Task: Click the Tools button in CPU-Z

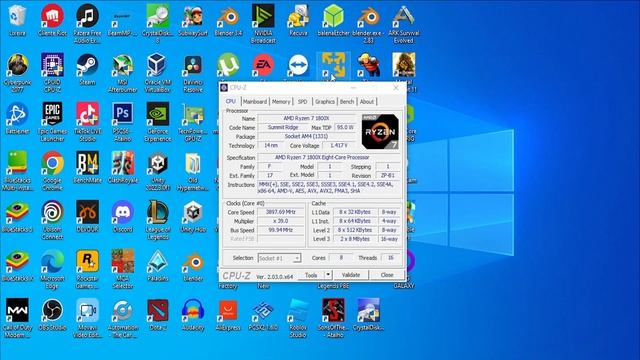Action: [x=311, y=275]
